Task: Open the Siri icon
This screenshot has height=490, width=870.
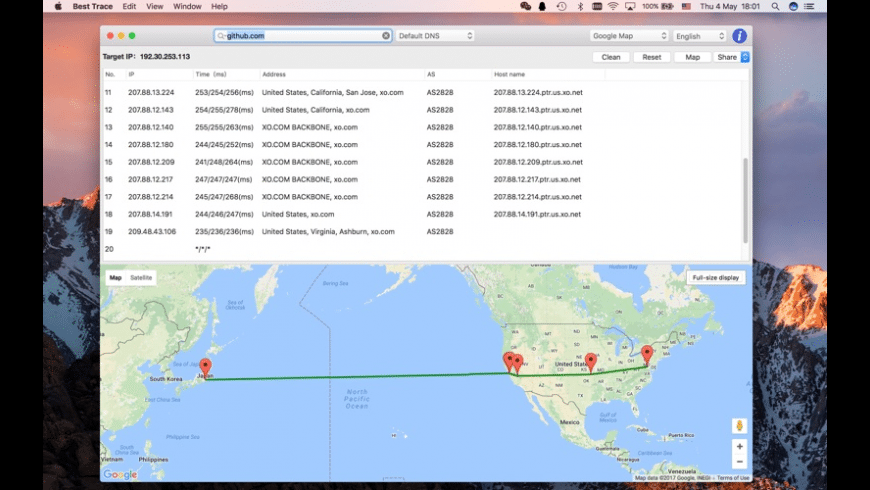Action: click(793, 6)
